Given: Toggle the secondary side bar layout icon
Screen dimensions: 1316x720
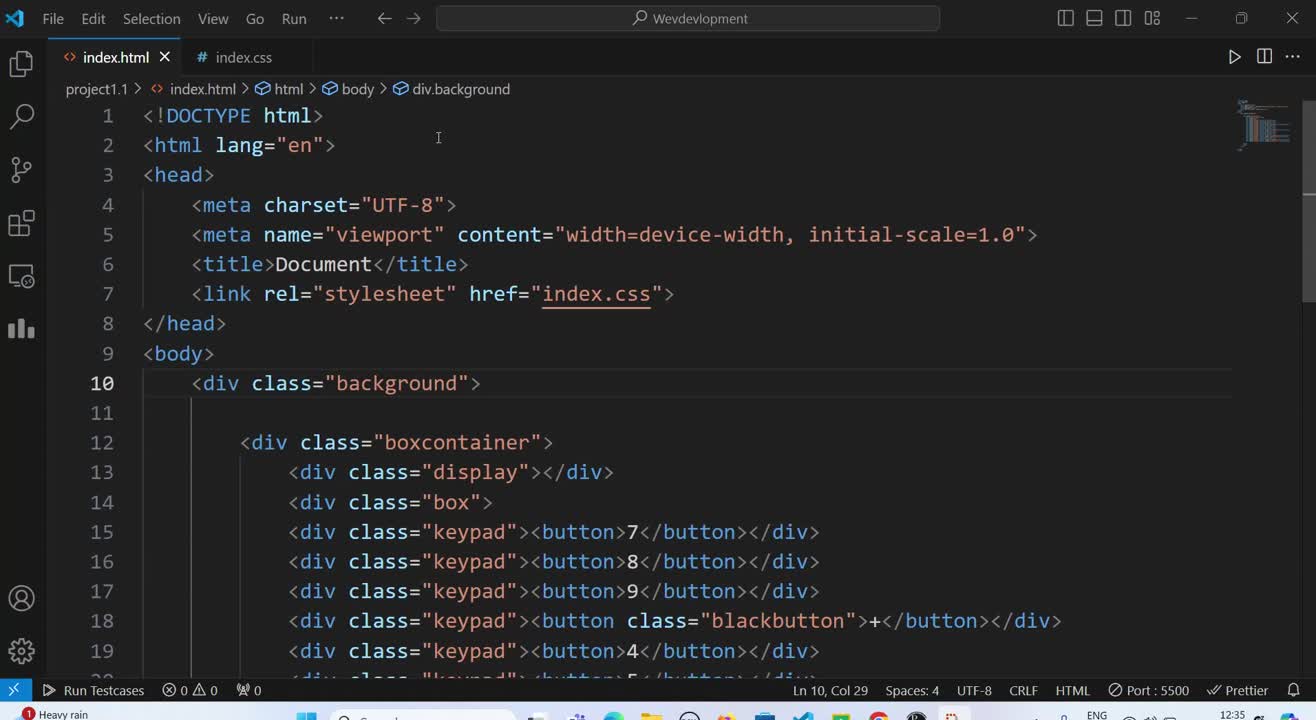Looking at the screenshot, I should tap(1123, 18).
